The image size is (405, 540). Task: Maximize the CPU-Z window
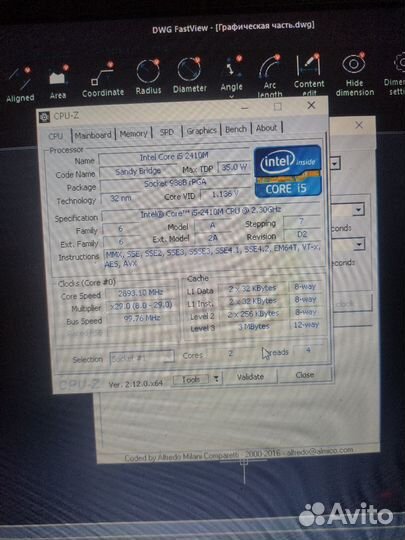(x=278, y=107)
